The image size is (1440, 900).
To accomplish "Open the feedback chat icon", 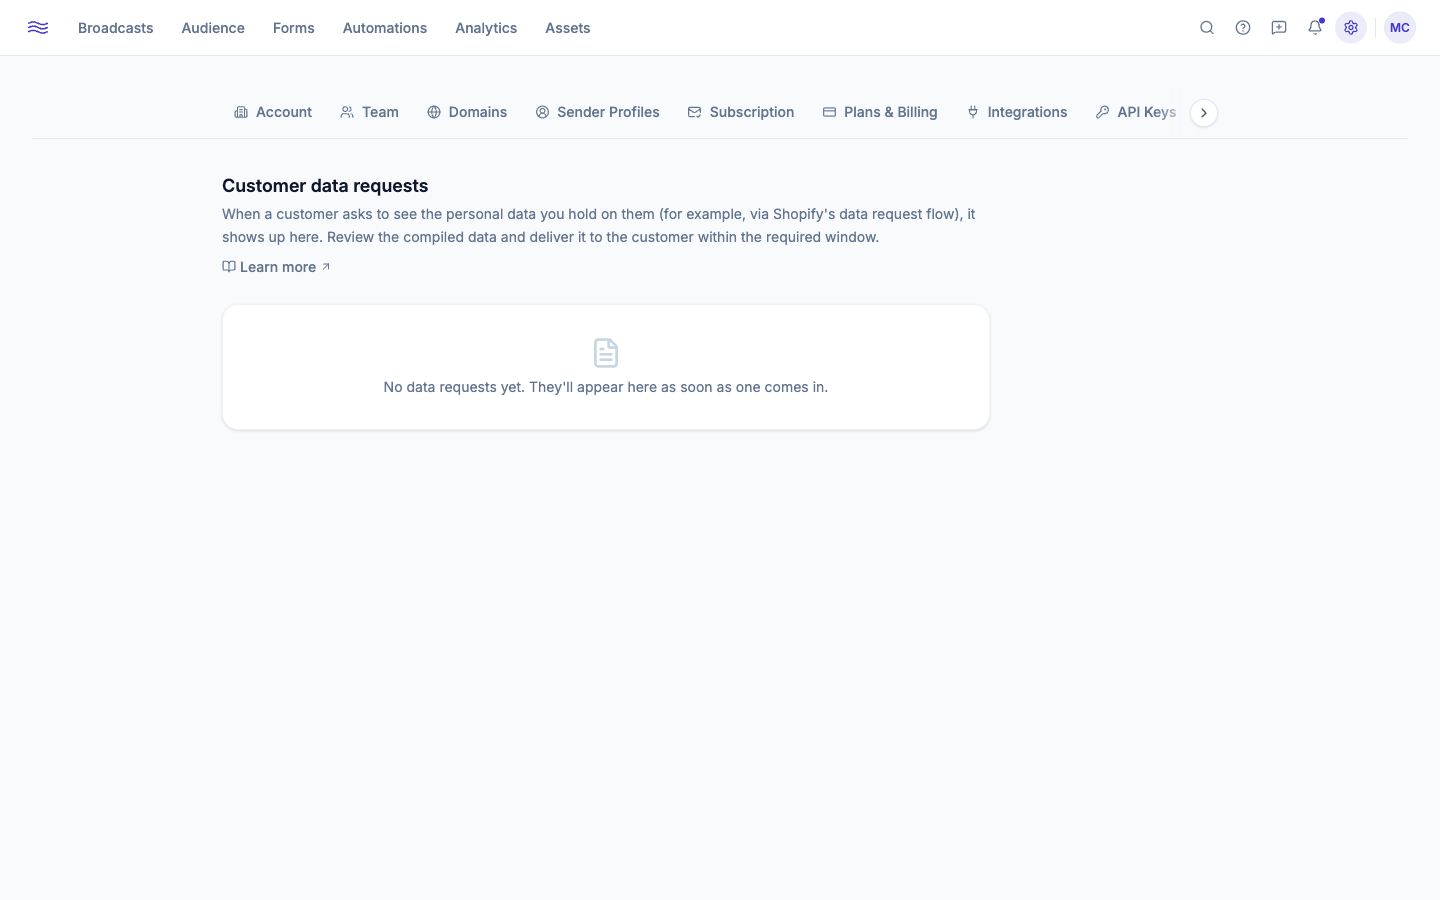I will [1279, 28].
